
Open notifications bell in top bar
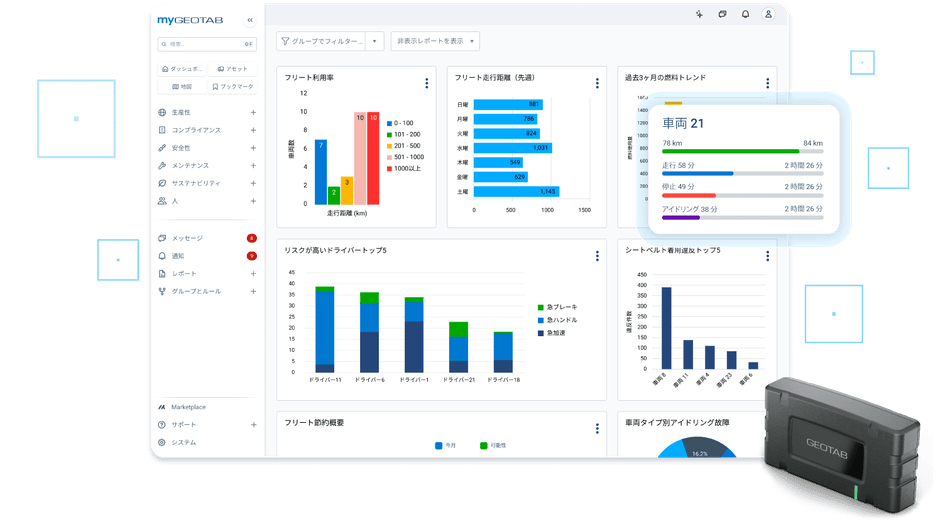tap(745, 14)
